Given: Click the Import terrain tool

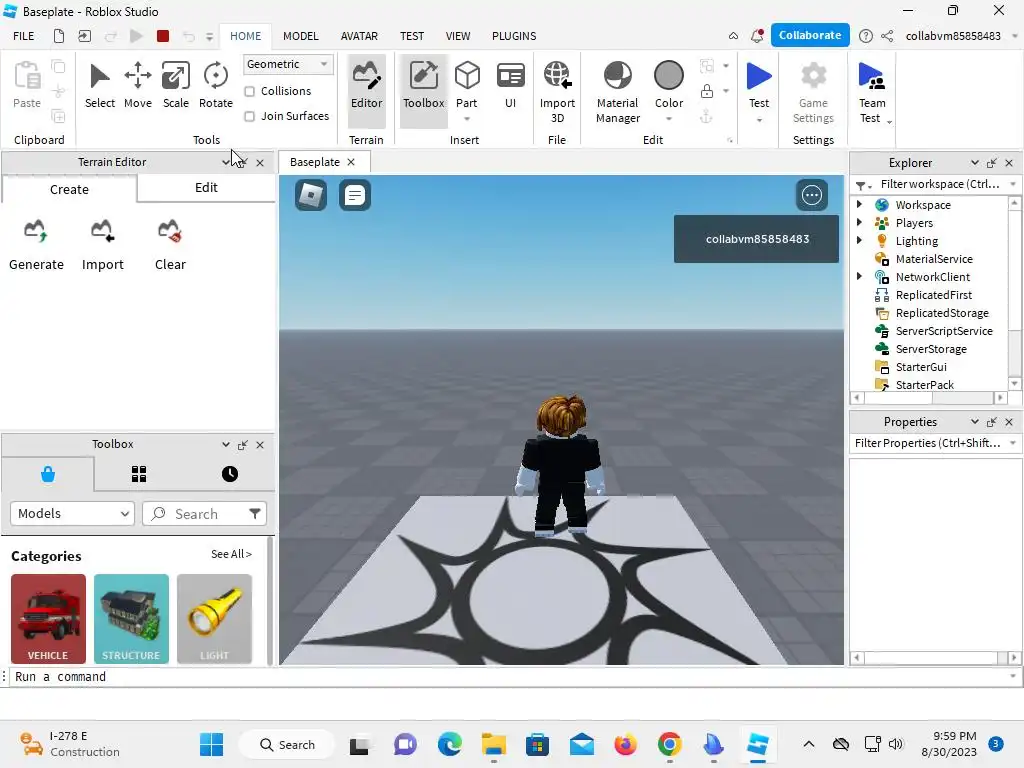Looking at the screenshot, I should 103,246.
